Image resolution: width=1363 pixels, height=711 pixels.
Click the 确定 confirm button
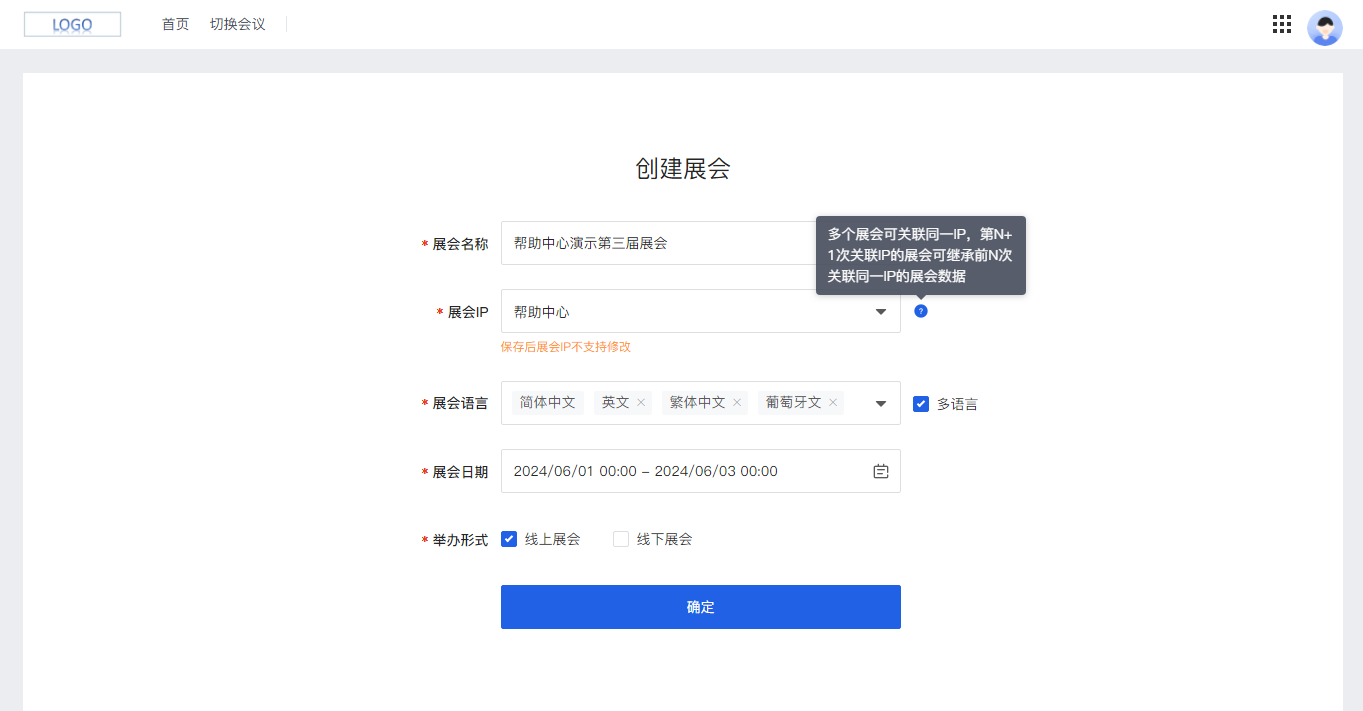coord(700,606)
